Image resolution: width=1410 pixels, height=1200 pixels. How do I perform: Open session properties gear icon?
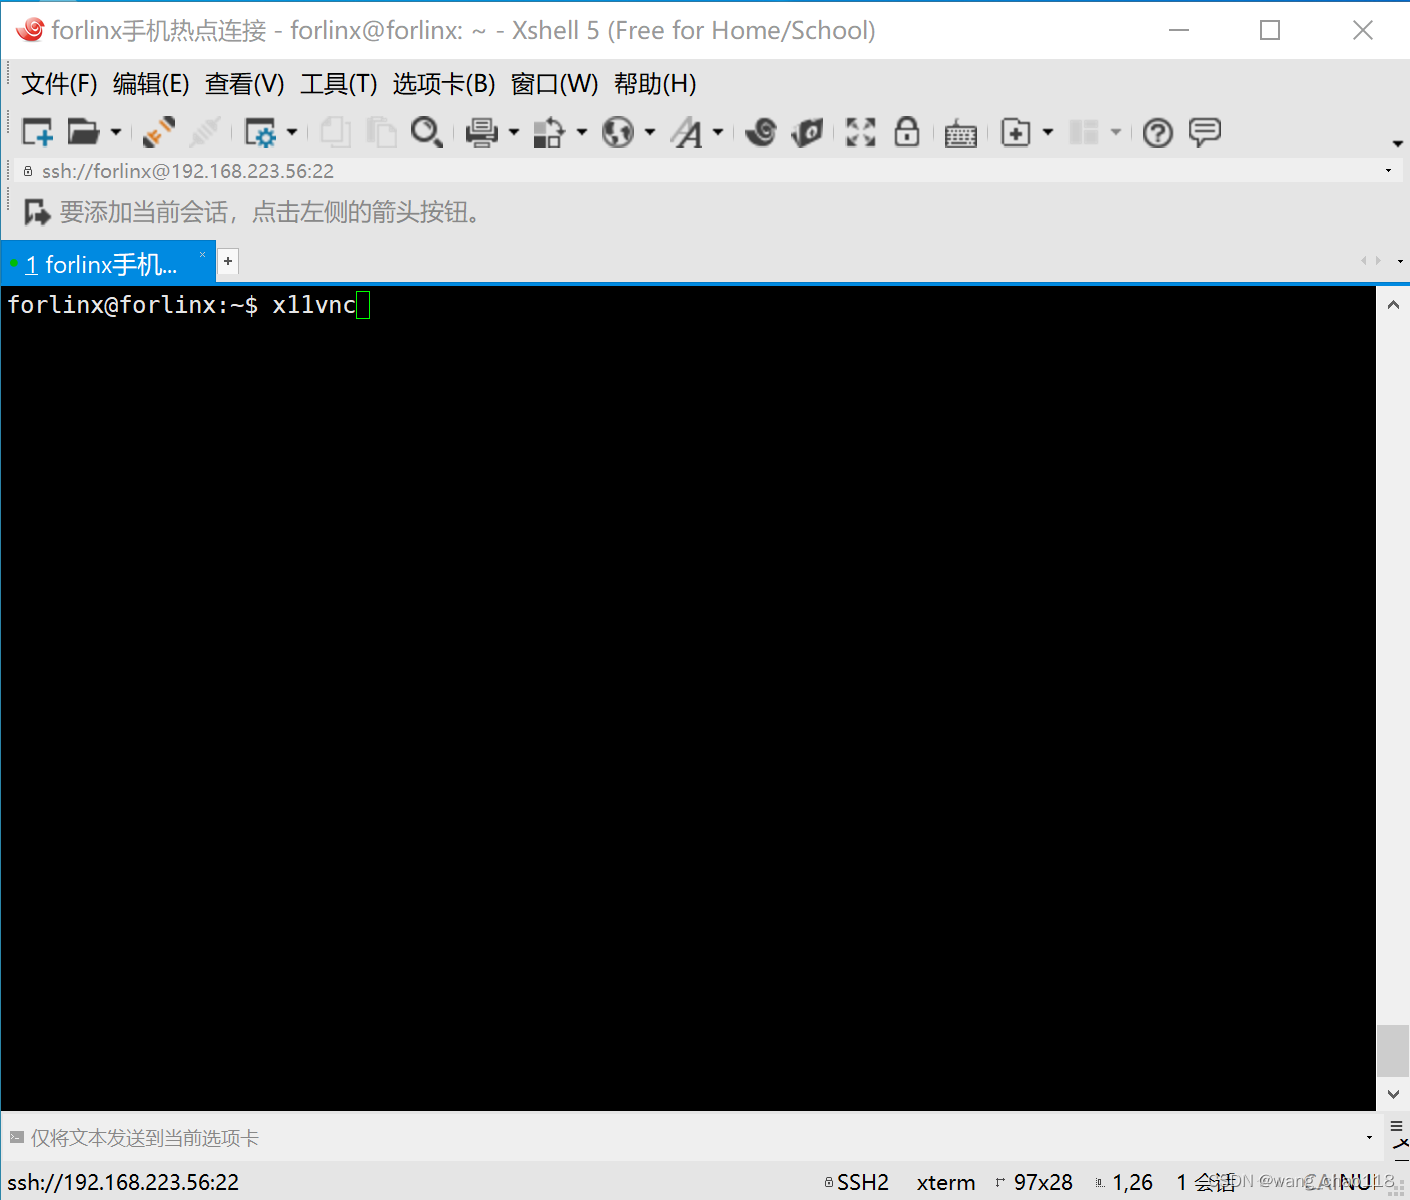click(262, 131)
